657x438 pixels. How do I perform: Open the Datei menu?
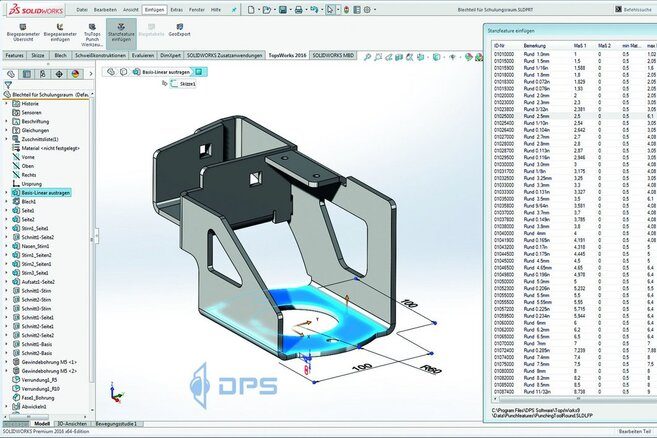pos(82,10)
